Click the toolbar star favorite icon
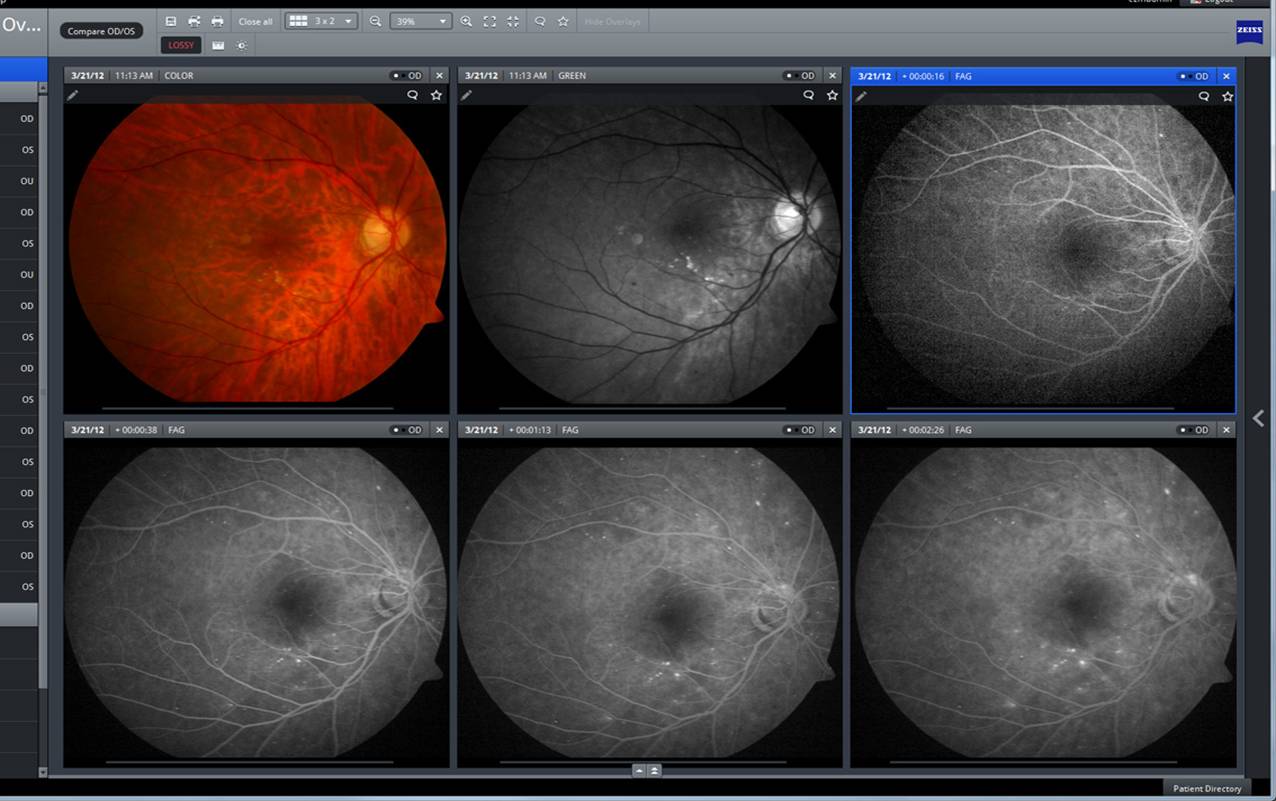 point(563,21)
